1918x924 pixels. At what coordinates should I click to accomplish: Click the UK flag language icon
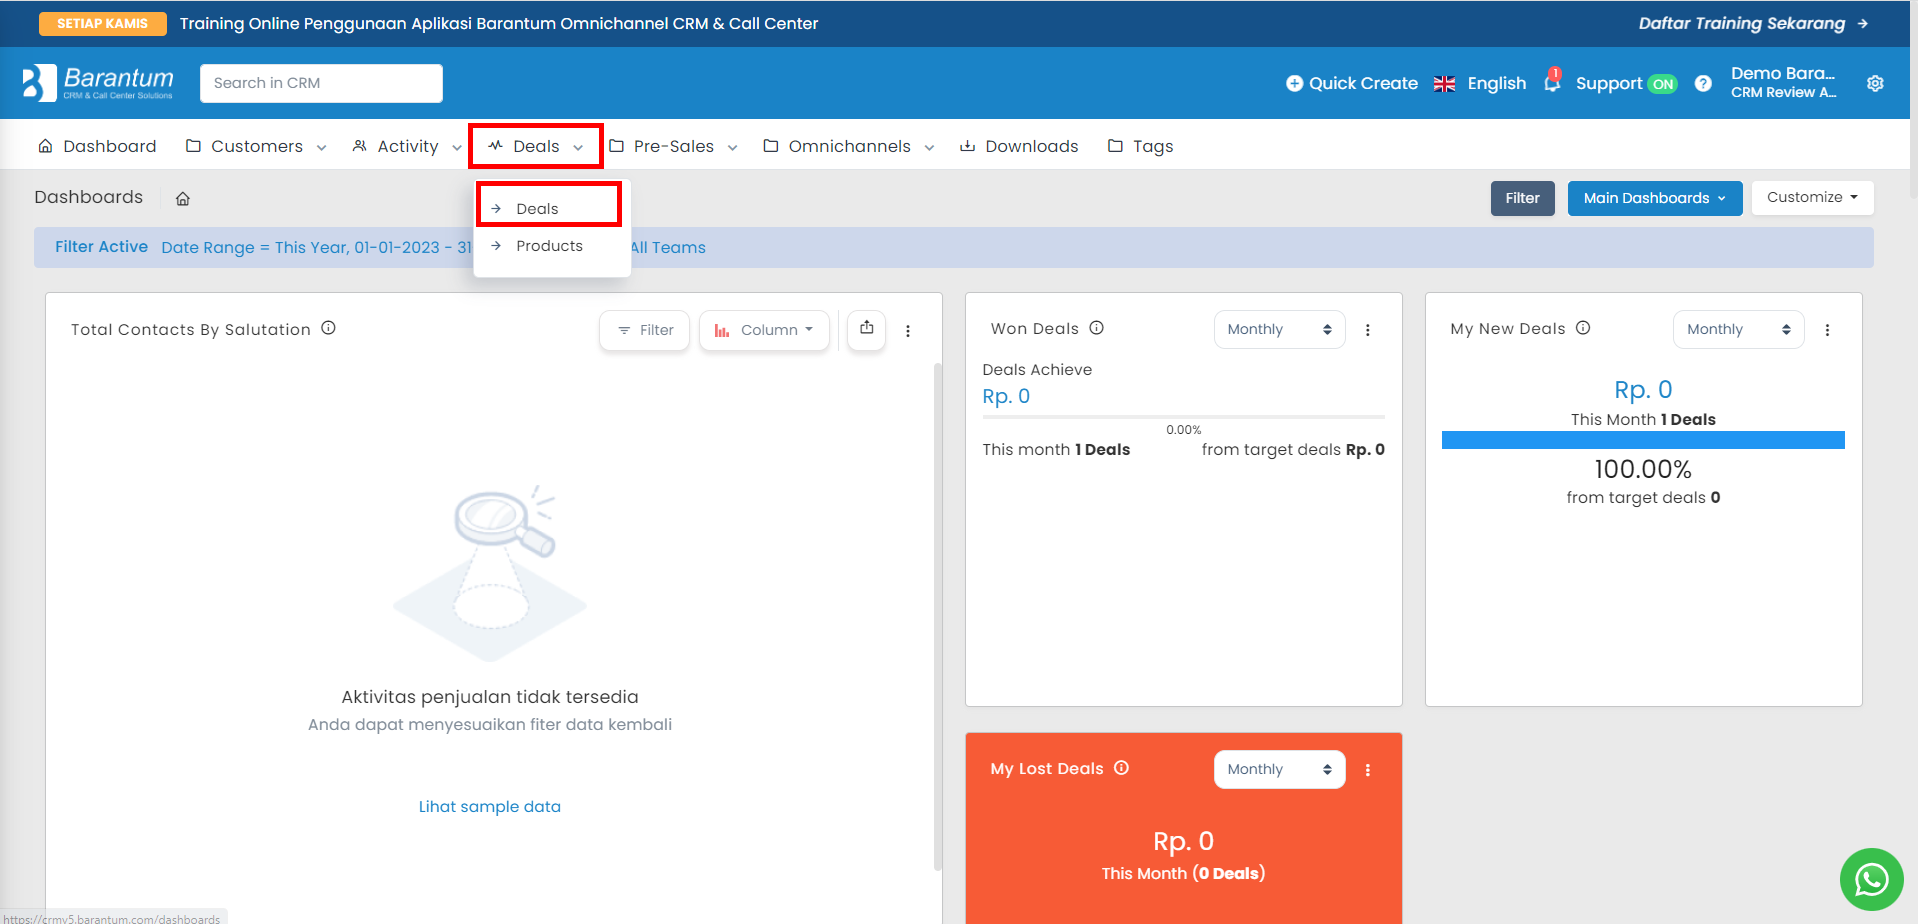pos(1444,84)
